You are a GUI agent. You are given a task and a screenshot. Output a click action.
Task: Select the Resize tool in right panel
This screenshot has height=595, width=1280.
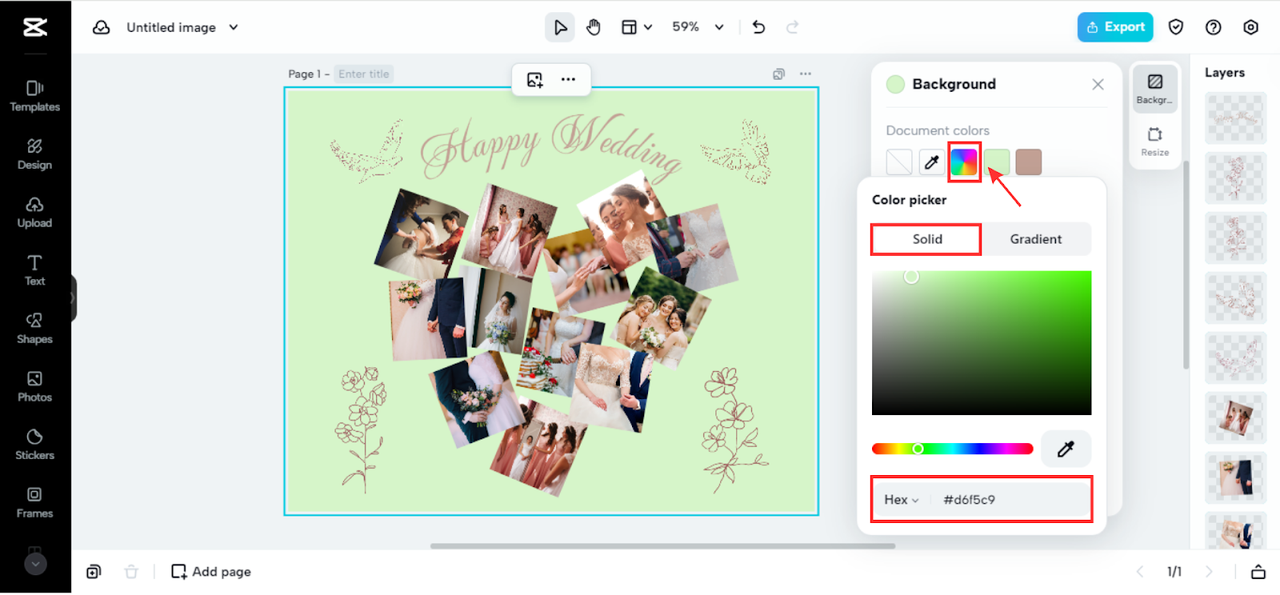click(1155, 142)
